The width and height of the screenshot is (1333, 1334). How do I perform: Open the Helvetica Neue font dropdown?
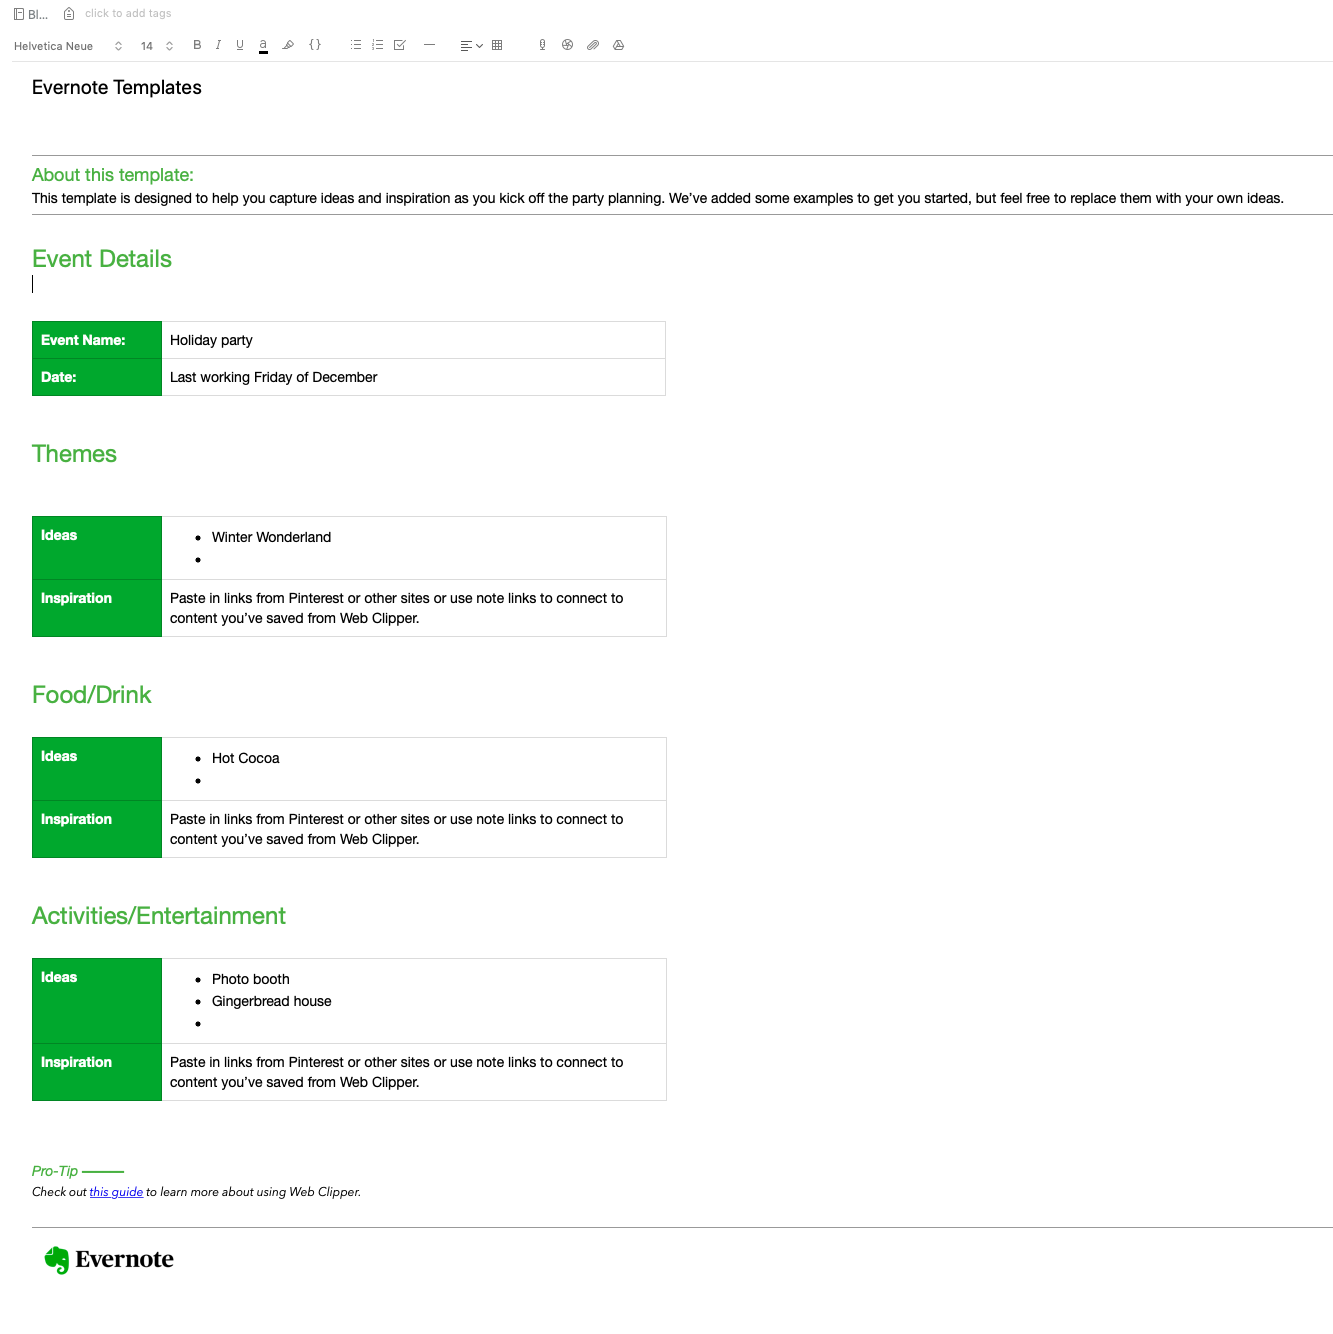tap(68, 46)
